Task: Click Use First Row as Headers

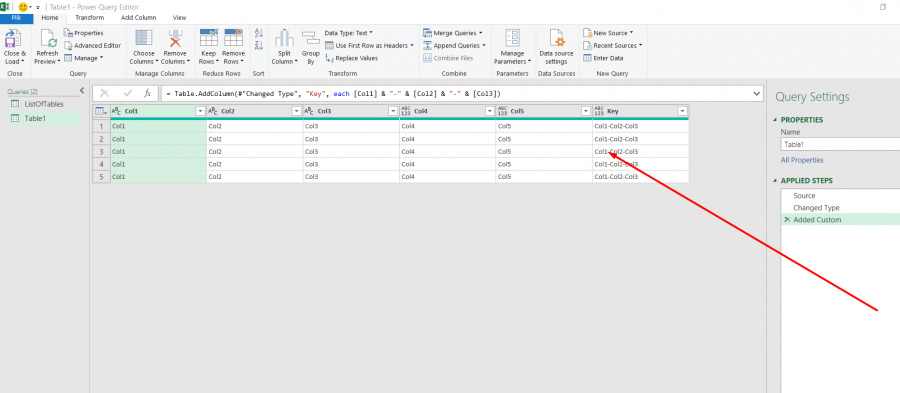Action: pos(369,45)
